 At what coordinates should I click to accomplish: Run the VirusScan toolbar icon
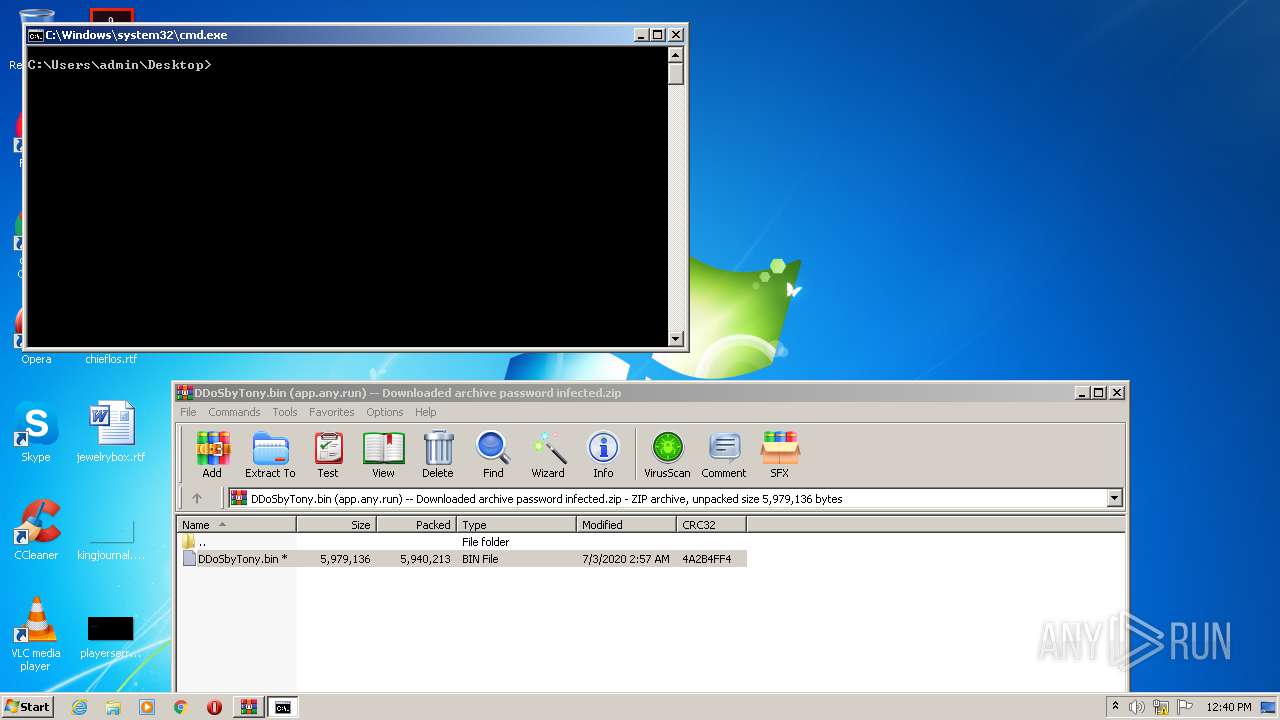coord(667,455)
